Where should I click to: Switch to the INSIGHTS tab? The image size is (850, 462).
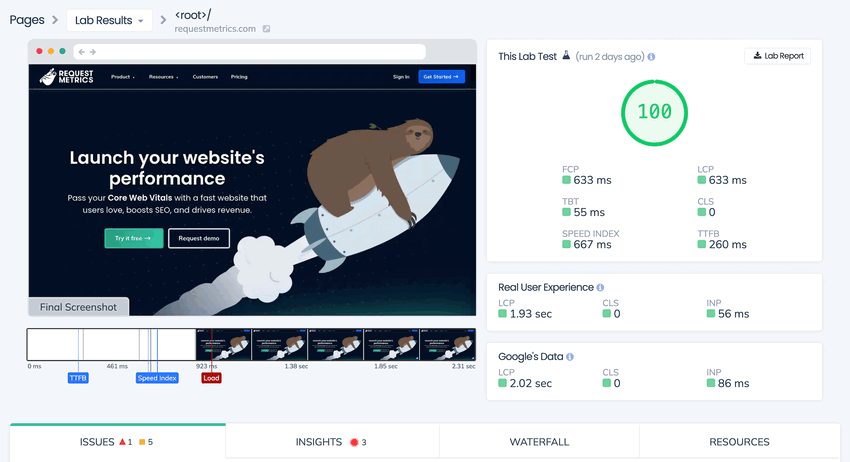(x=332, y=442)
